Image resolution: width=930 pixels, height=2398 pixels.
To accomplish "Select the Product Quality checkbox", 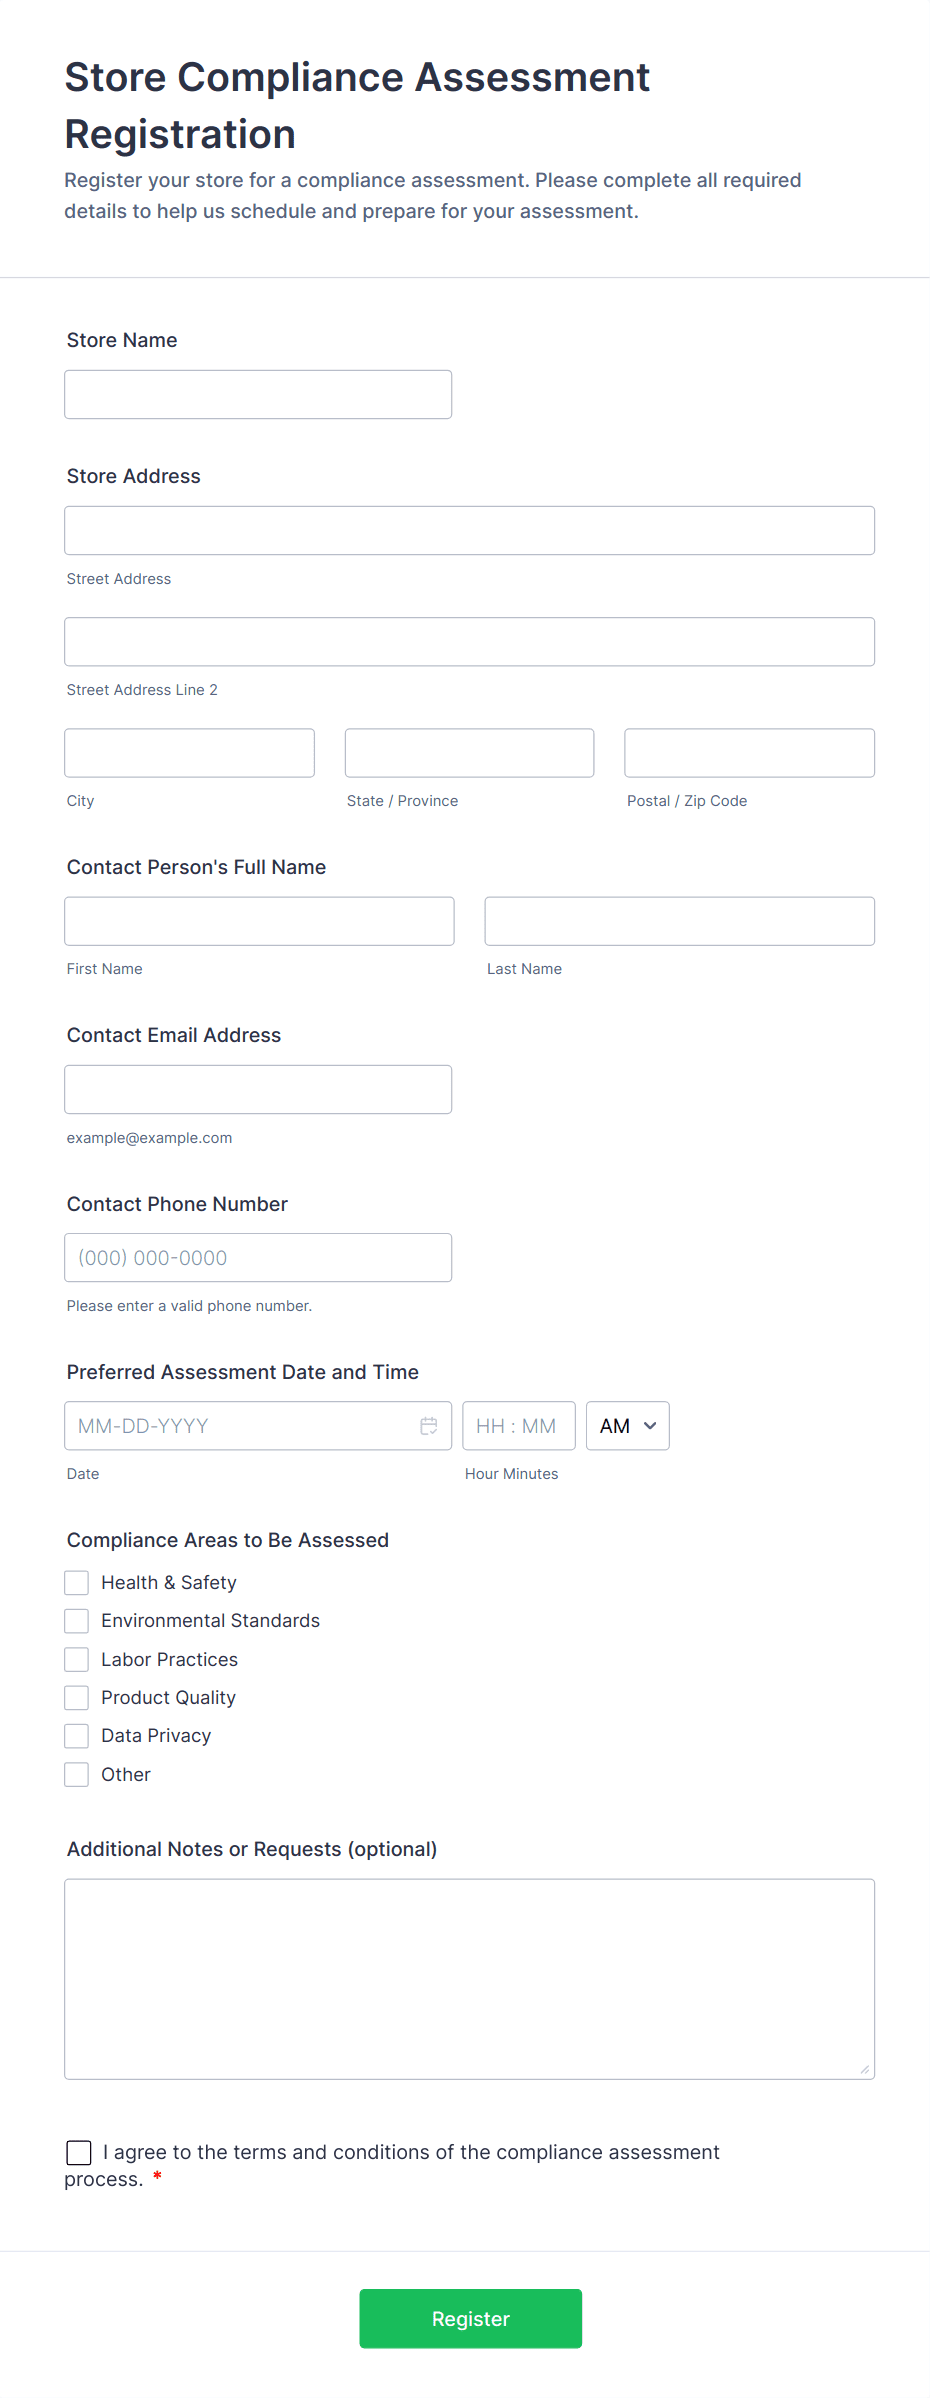I will pyautogui.click(x=77, y=1698).
